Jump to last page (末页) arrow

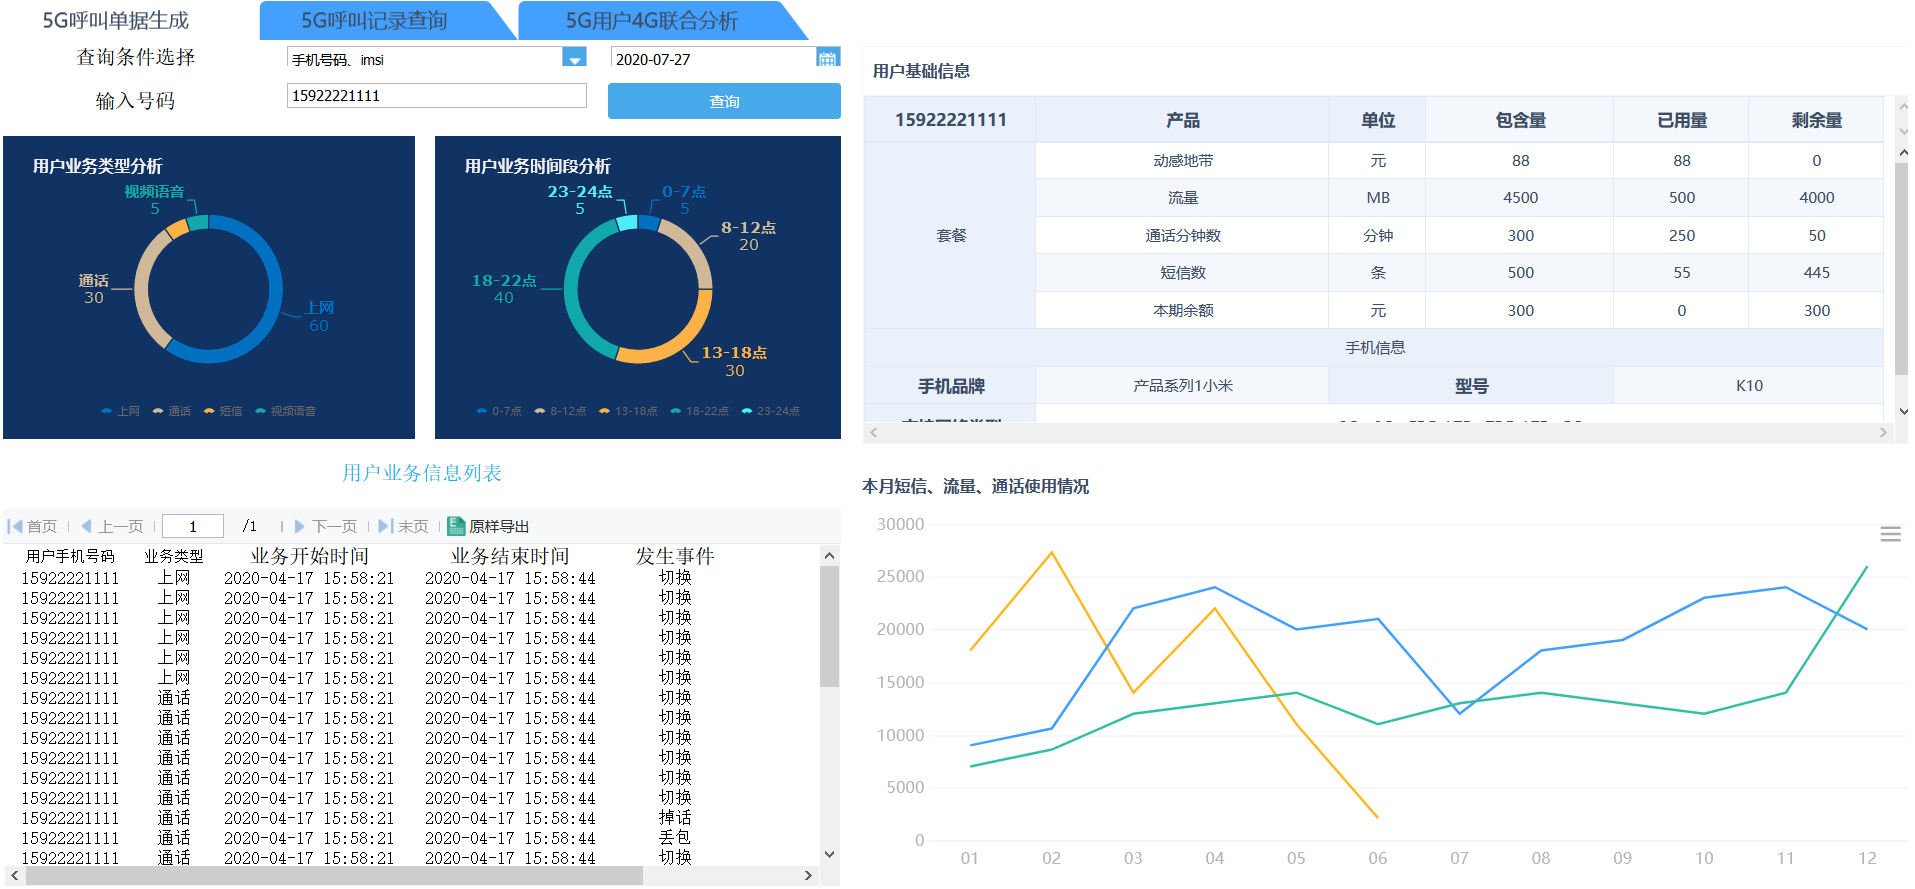pos(385,526)
